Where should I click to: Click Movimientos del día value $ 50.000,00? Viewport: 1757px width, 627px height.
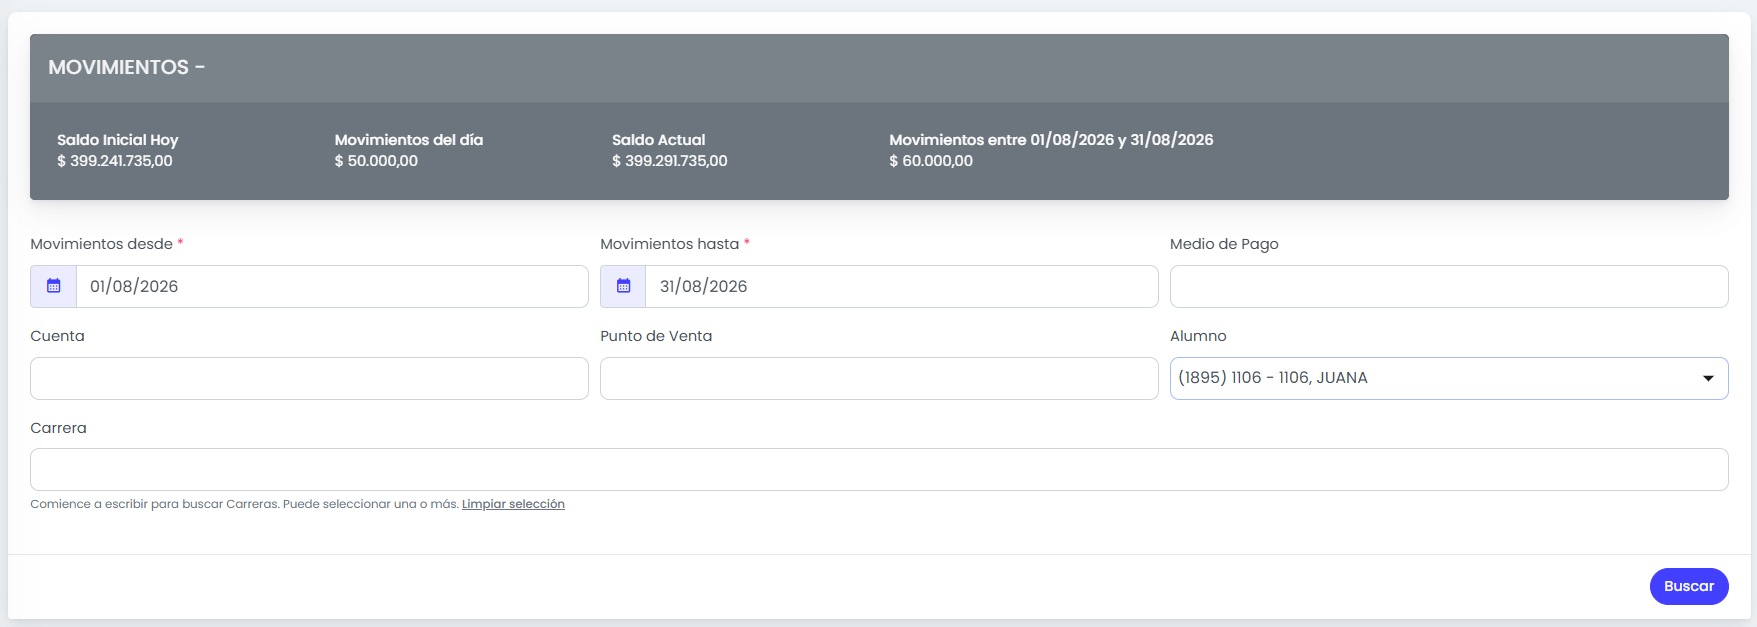pos(376,161)
